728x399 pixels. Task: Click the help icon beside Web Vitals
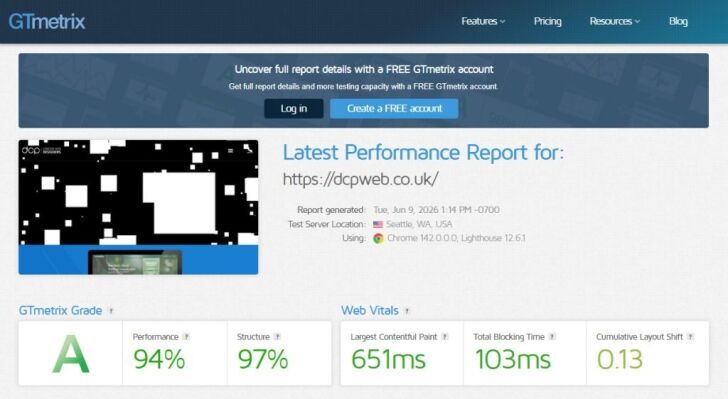pyautogui.click(x=407, y=311)
